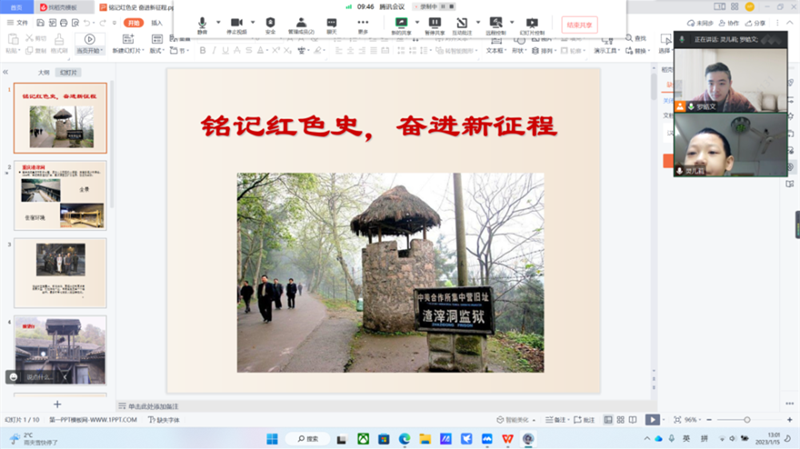
Task: Switch to the template finder document tab
Action: (62, 7)
